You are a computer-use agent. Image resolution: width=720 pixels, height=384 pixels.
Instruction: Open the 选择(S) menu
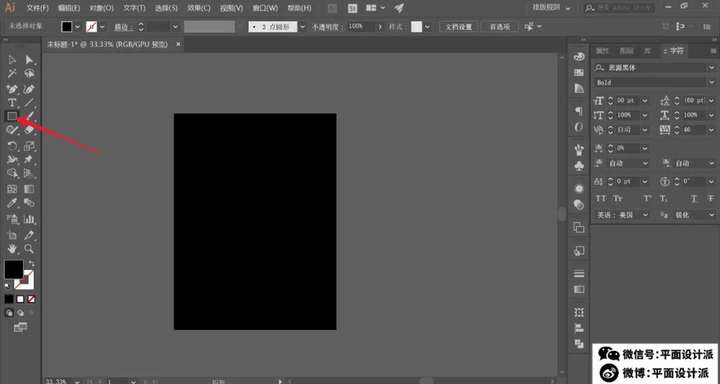click(x=166, y=8)
